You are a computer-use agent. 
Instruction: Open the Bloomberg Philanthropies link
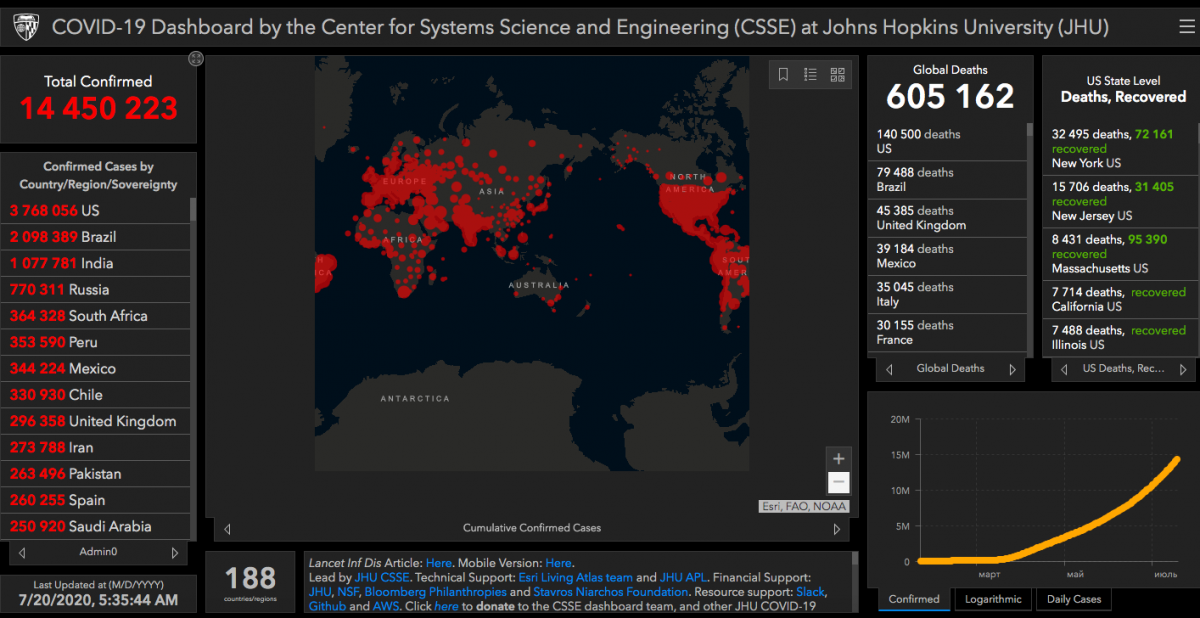434,592
